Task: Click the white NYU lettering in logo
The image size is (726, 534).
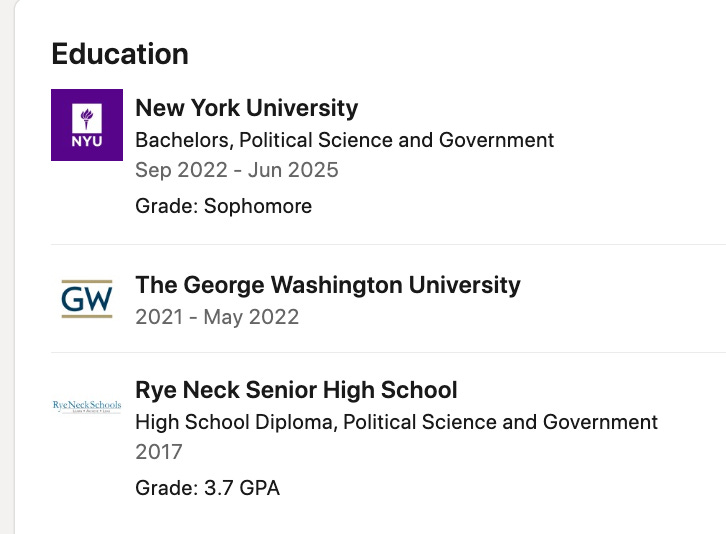Action: point(87,141)
